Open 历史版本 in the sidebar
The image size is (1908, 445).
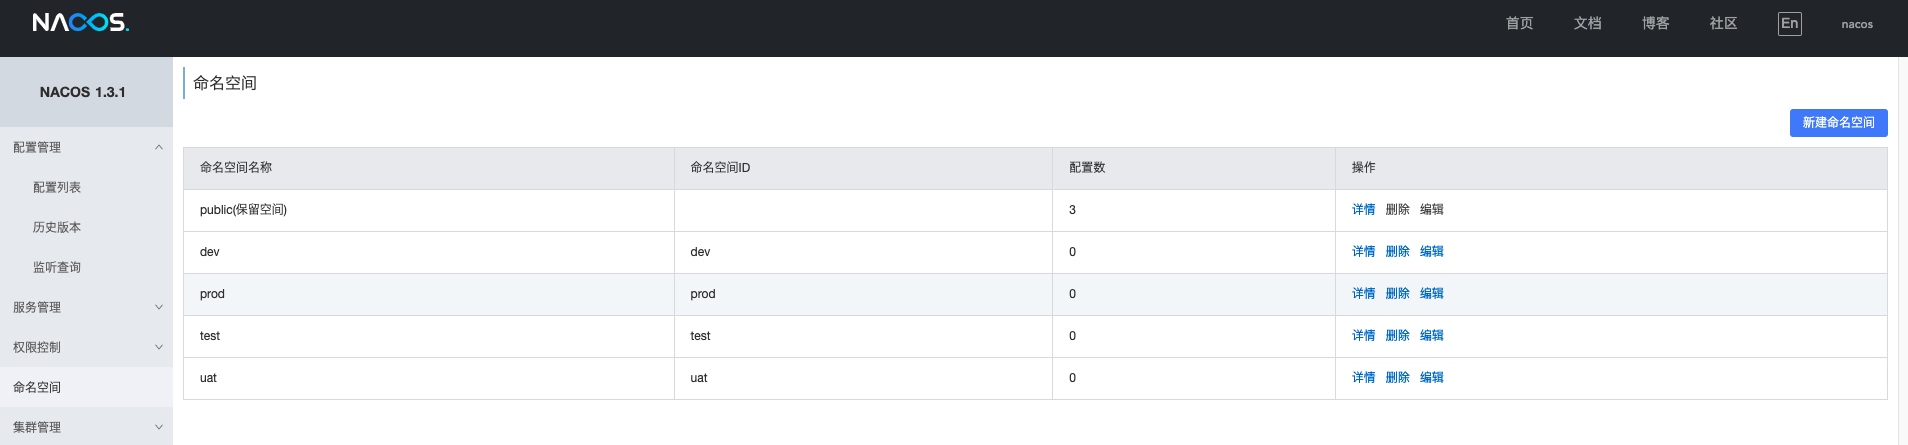point(57,227)
